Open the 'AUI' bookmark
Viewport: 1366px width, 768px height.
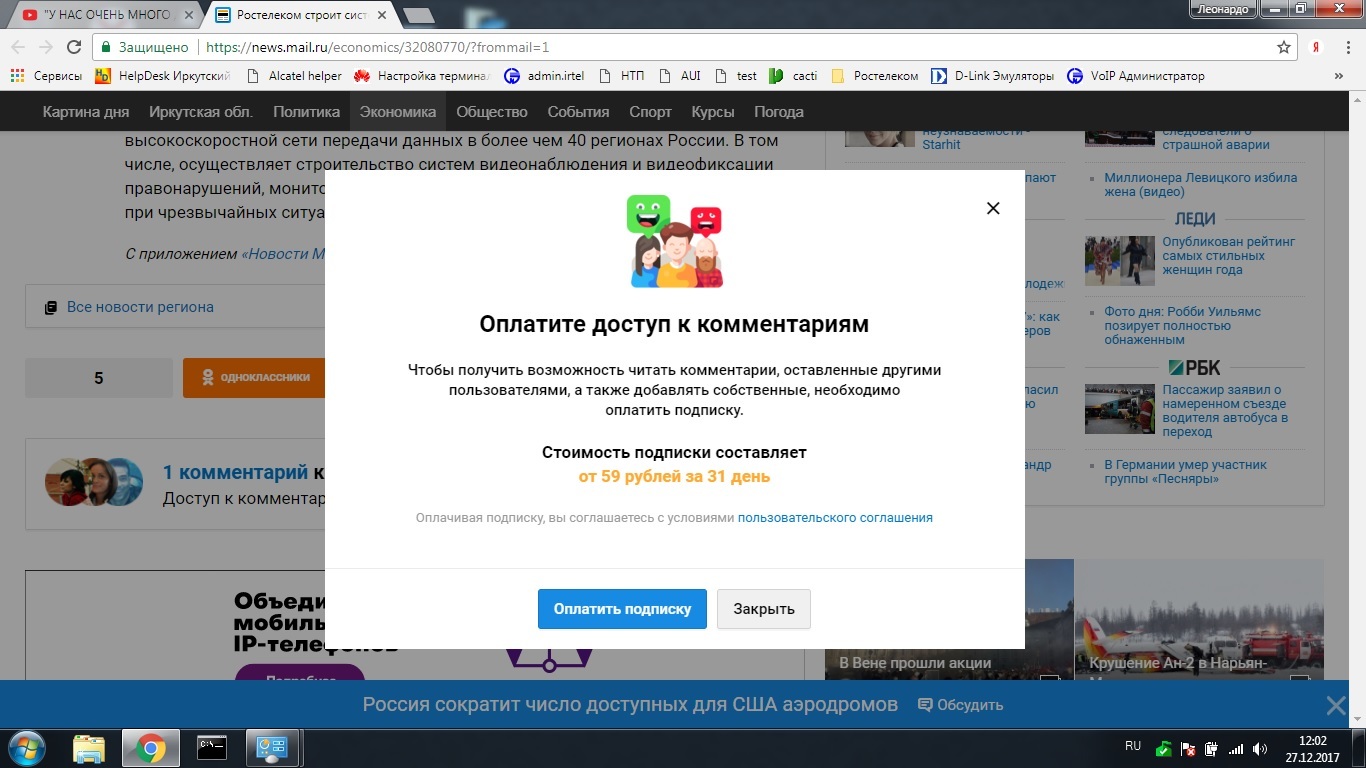679,75
